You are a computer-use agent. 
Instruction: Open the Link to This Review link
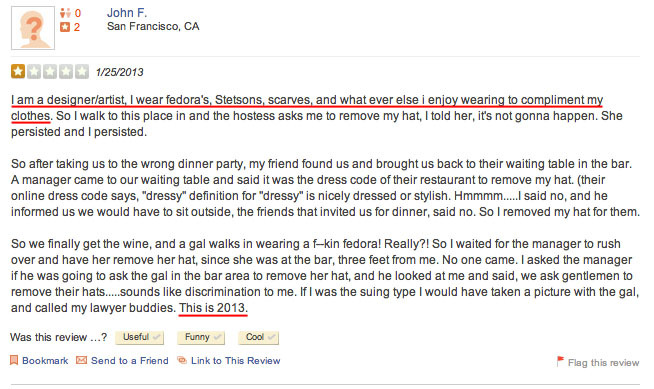pyautogui.click(x=236, y=361)
